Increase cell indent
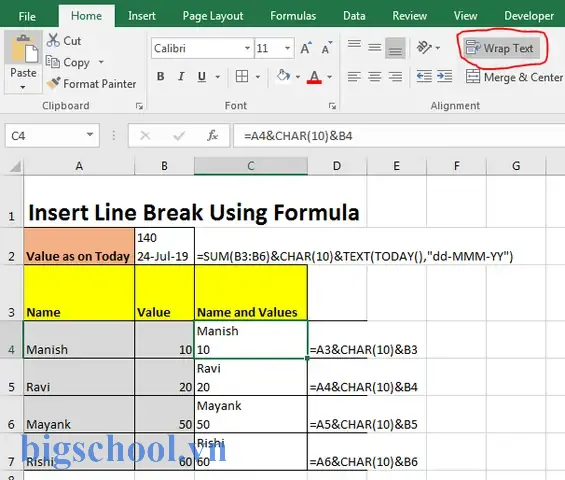 445,76
